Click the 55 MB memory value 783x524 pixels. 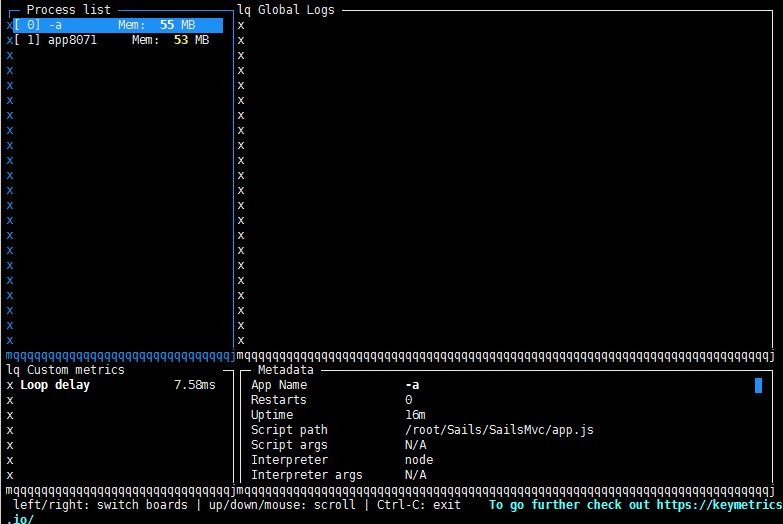point(177,25)
